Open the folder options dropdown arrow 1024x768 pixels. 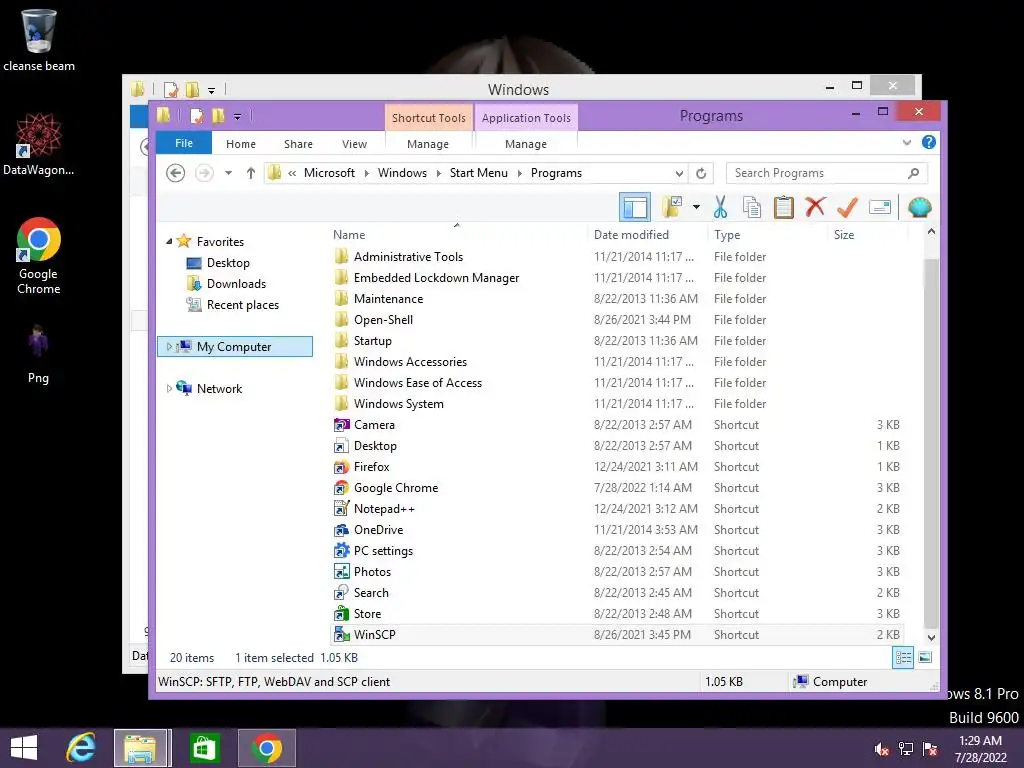pos(696,208)
